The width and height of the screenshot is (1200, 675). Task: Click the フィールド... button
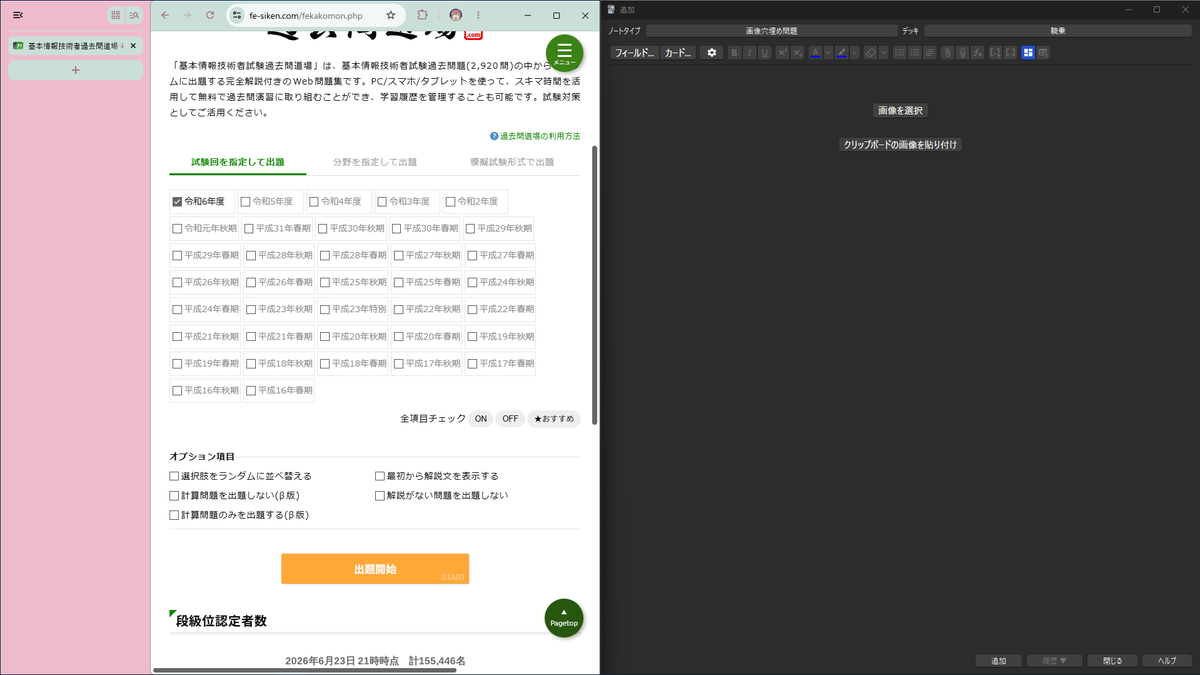click(634, 53)
